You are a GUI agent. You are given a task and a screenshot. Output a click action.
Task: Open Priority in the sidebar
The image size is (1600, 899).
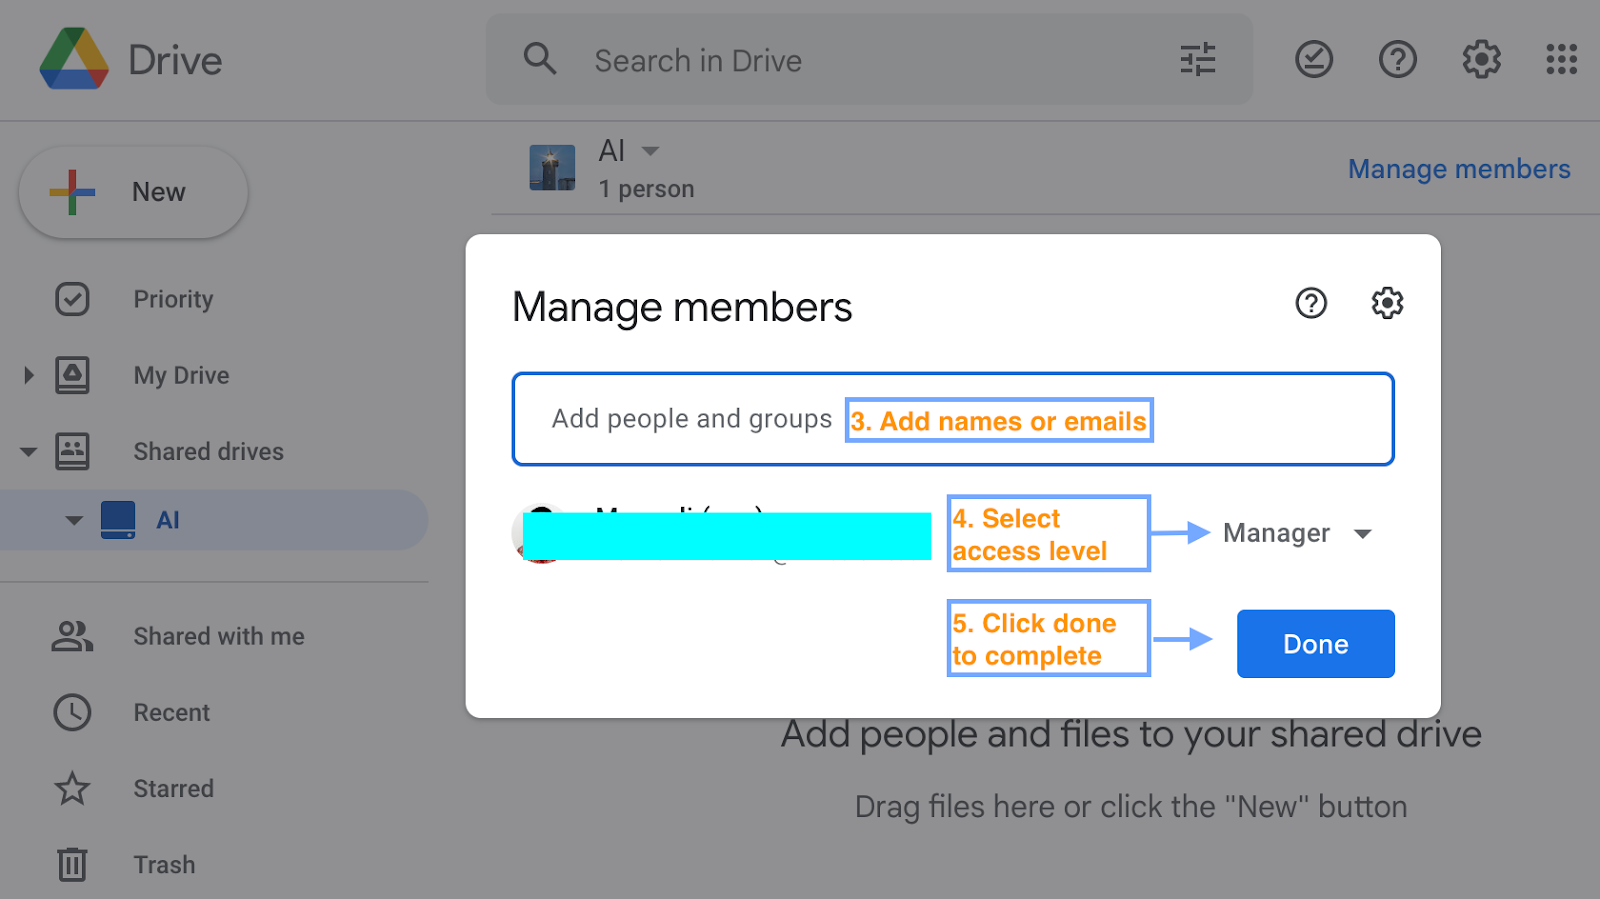(x=173, y=299)
